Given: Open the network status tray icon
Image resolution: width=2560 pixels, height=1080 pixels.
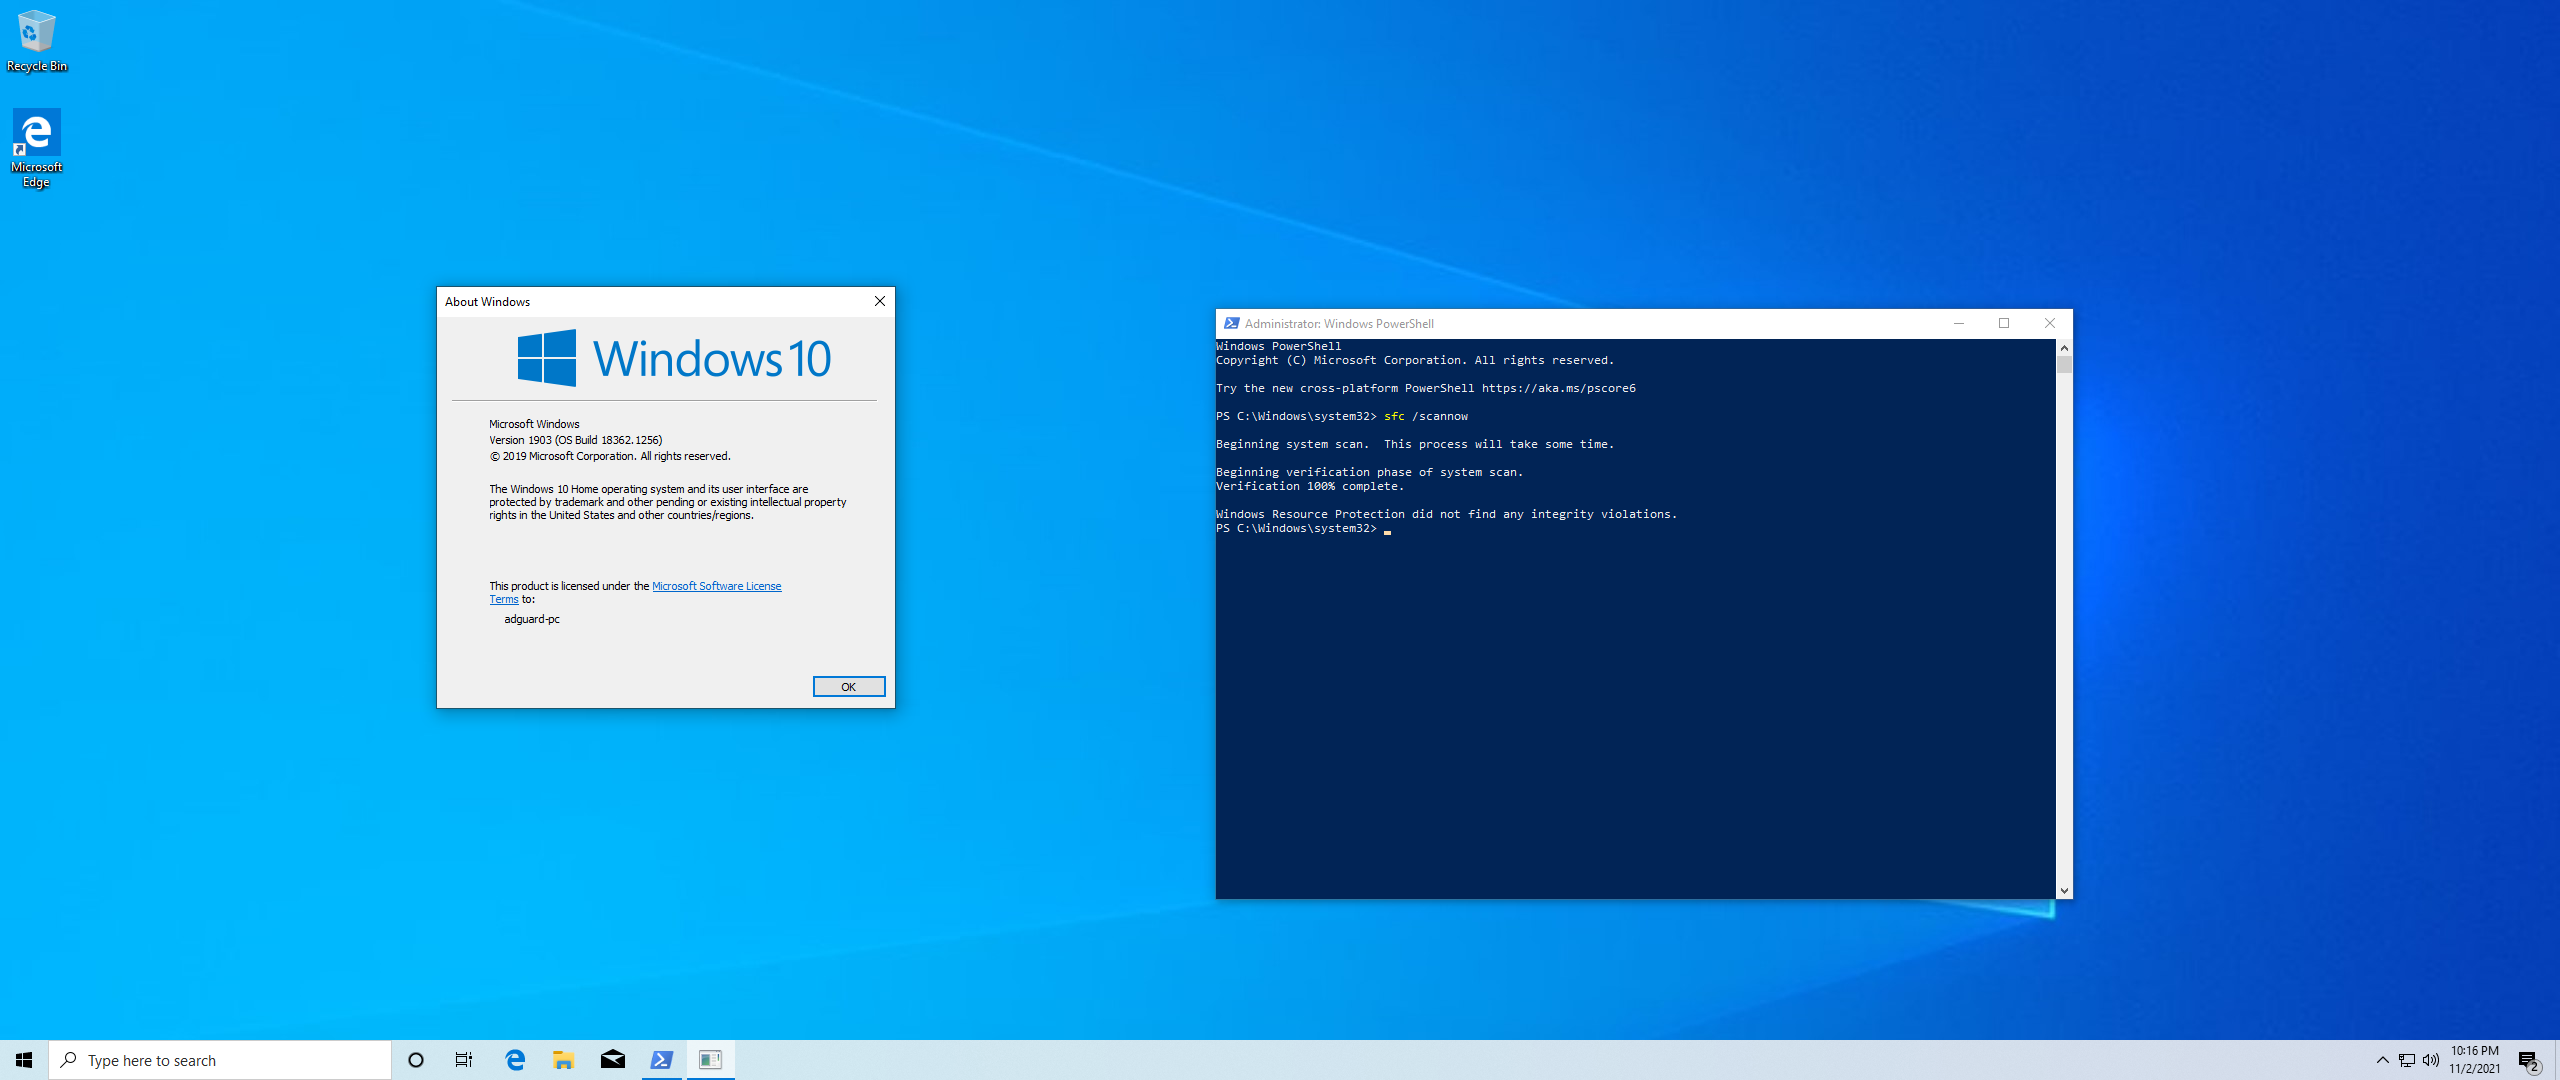Looking at the screenshot, I should [2407, 1060].
